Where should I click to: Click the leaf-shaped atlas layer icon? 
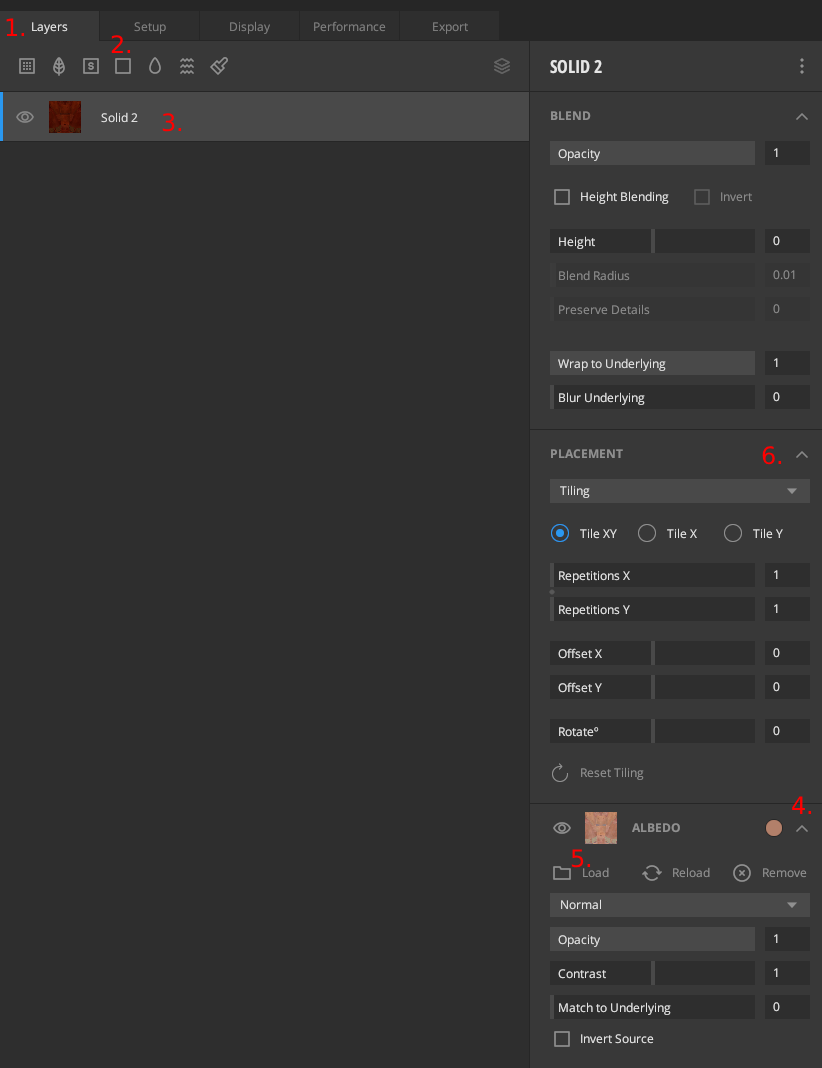(59, 66)
